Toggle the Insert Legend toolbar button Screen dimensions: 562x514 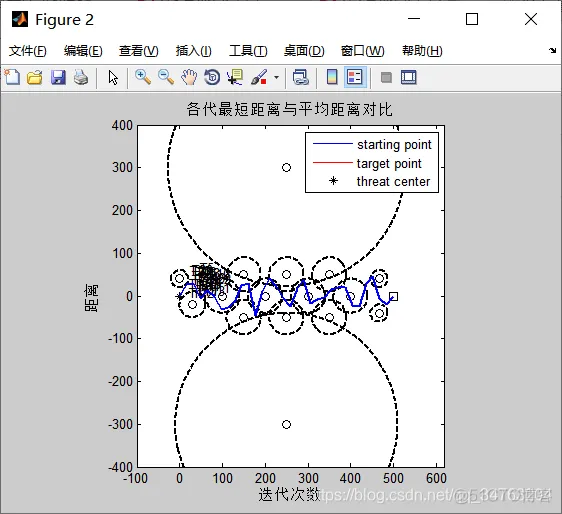(355, 77)
